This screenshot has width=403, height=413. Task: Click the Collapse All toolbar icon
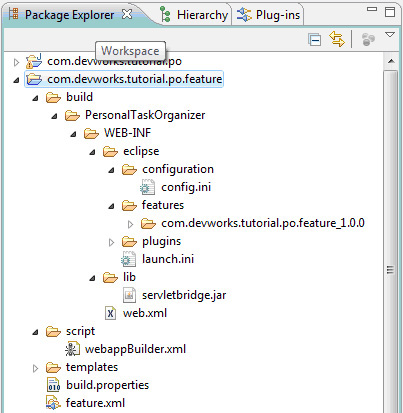click(314, 40)
